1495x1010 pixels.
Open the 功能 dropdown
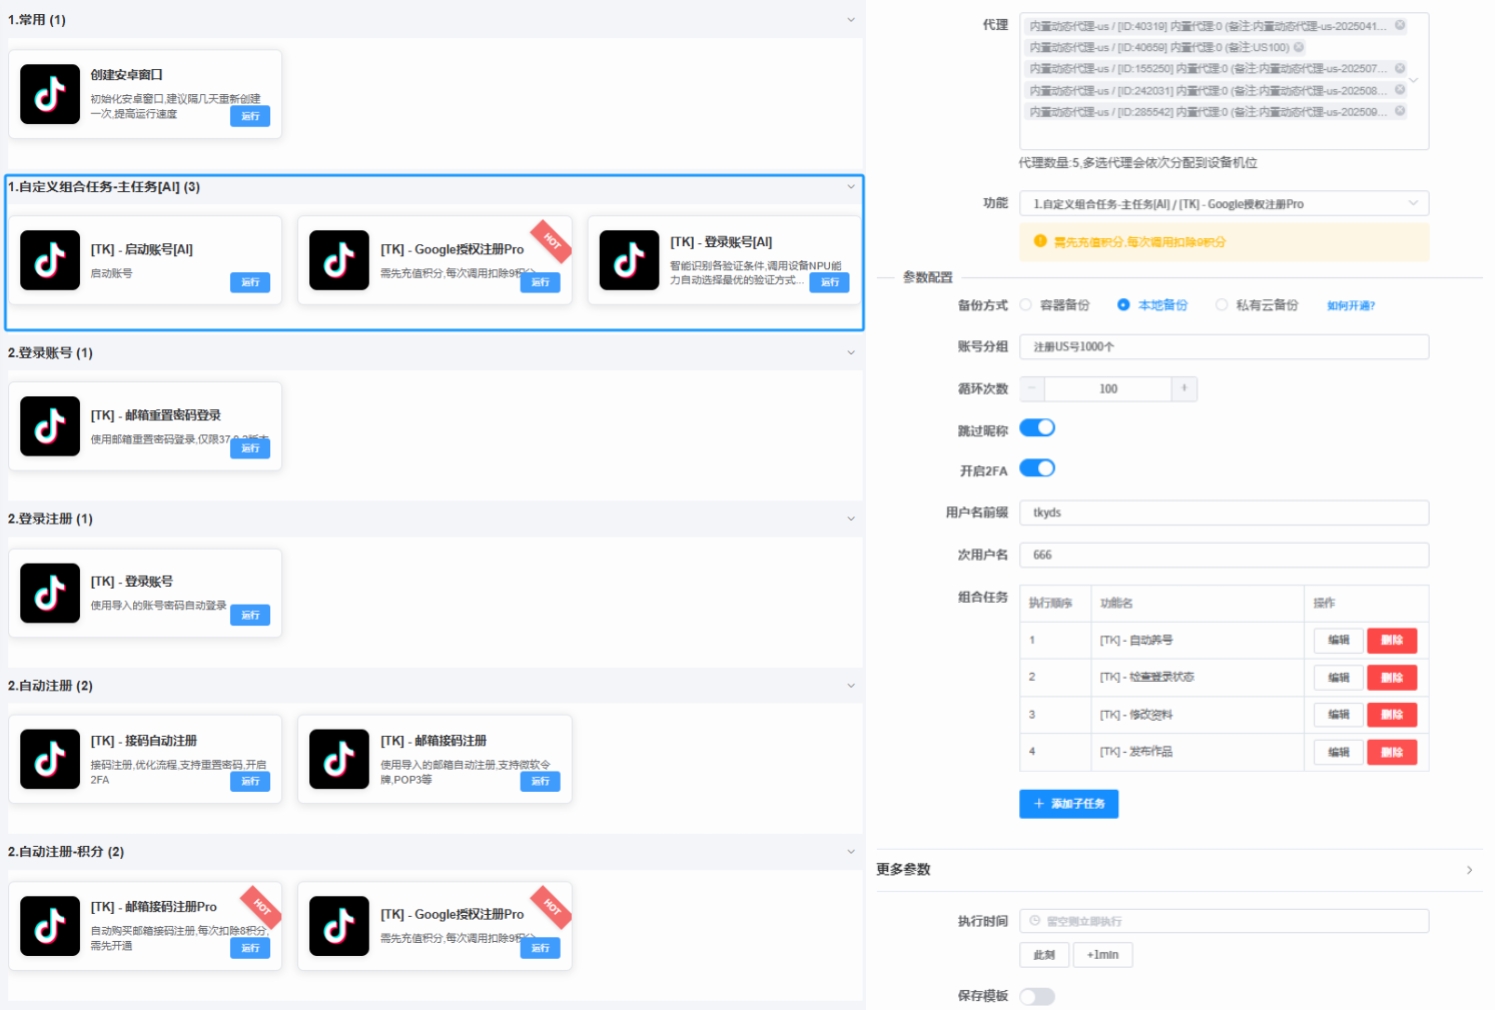1223,204
